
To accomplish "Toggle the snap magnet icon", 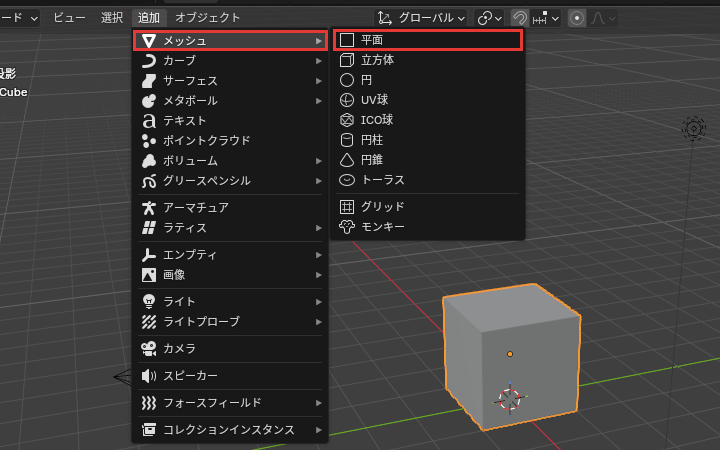I will pos(520,18).
